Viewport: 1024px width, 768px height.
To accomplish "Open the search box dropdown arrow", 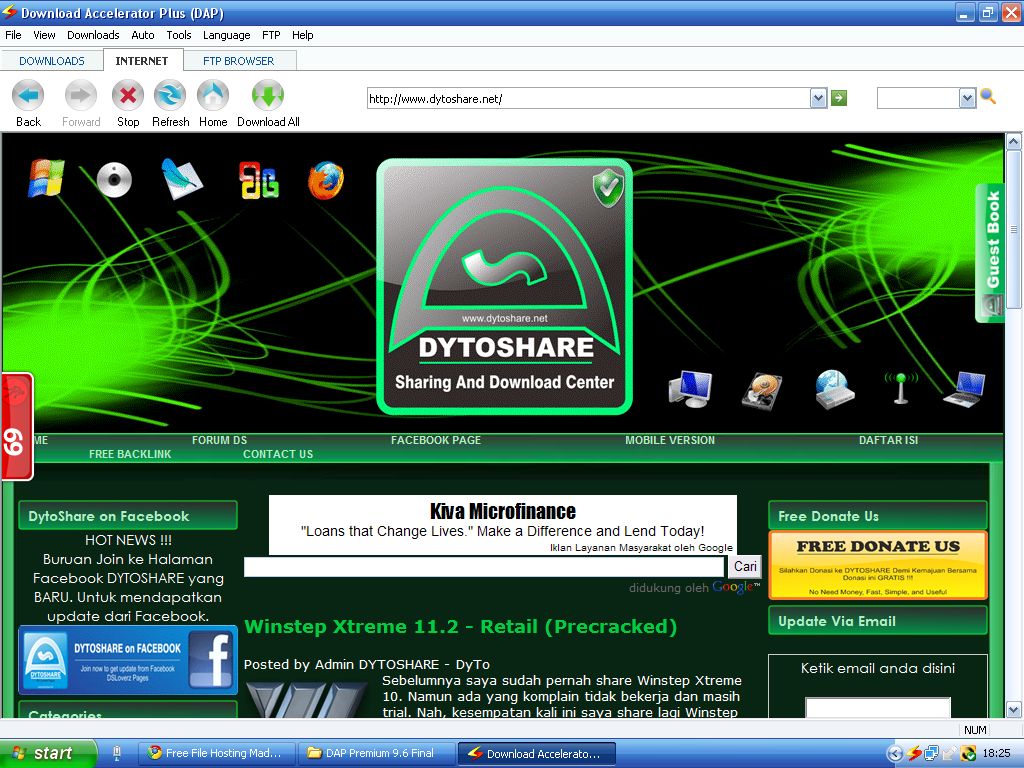I will tap(967, 99).
